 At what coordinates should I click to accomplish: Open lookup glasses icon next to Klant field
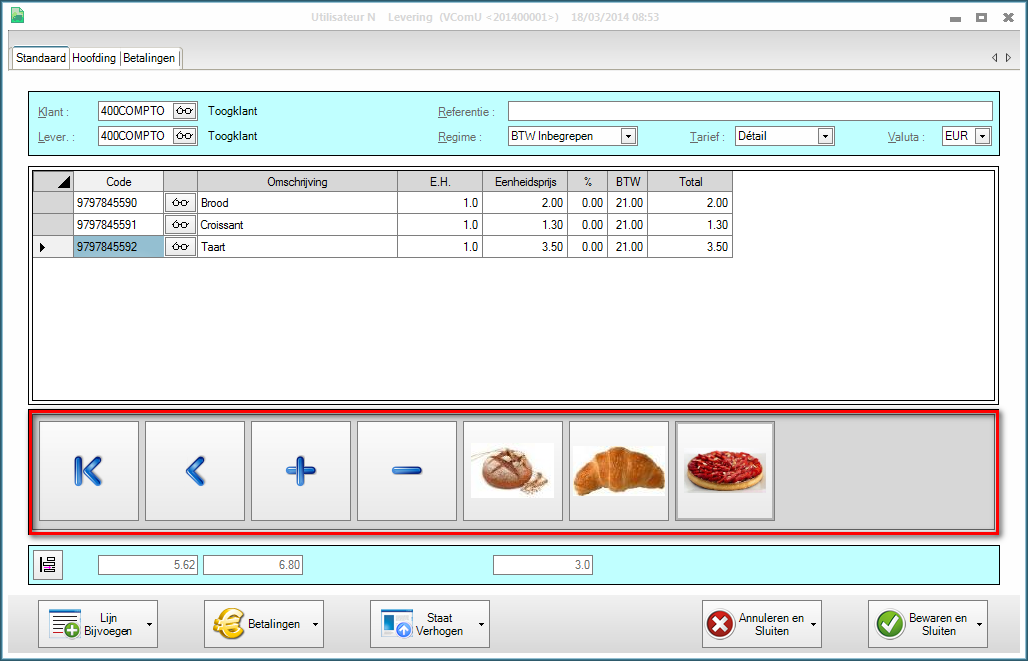[184, 111]
